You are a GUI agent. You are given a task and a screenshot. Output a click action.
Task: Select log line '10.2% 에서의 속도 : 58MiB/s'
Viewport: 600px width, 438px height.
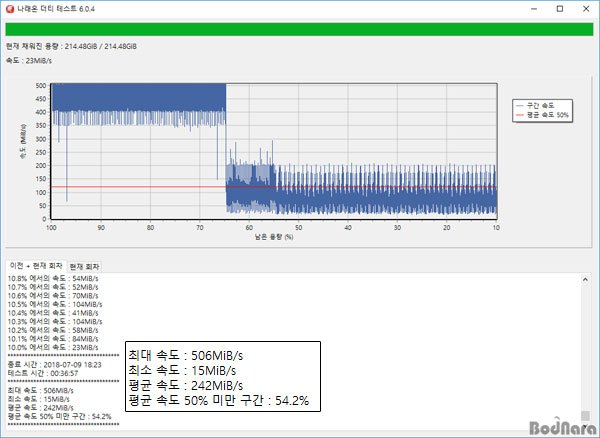[53, 330]
